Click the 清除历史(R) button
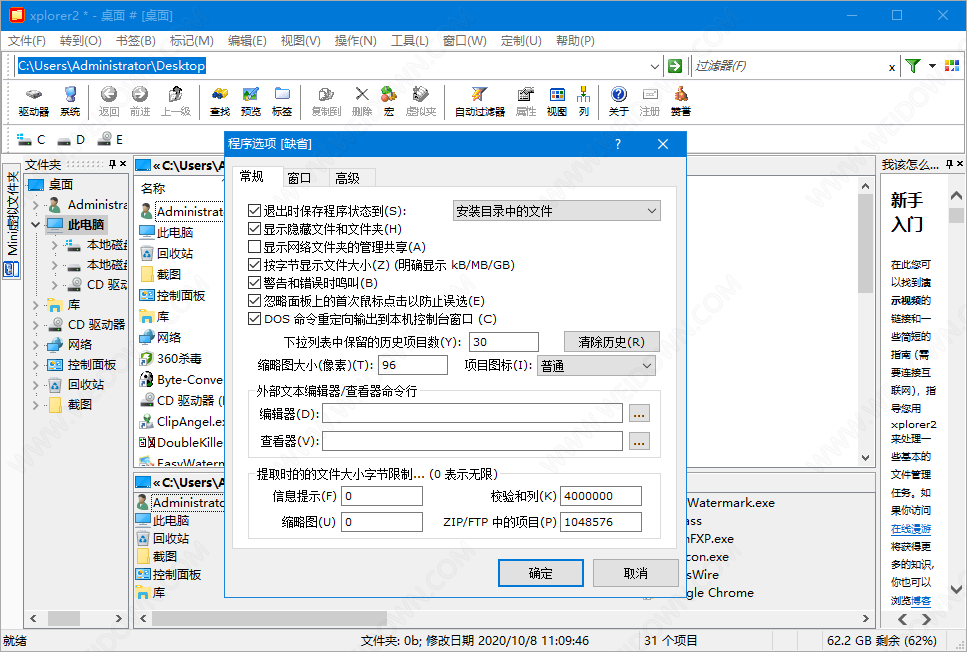Viewport: 967px width, 652px height. click(x=612, y=342)
